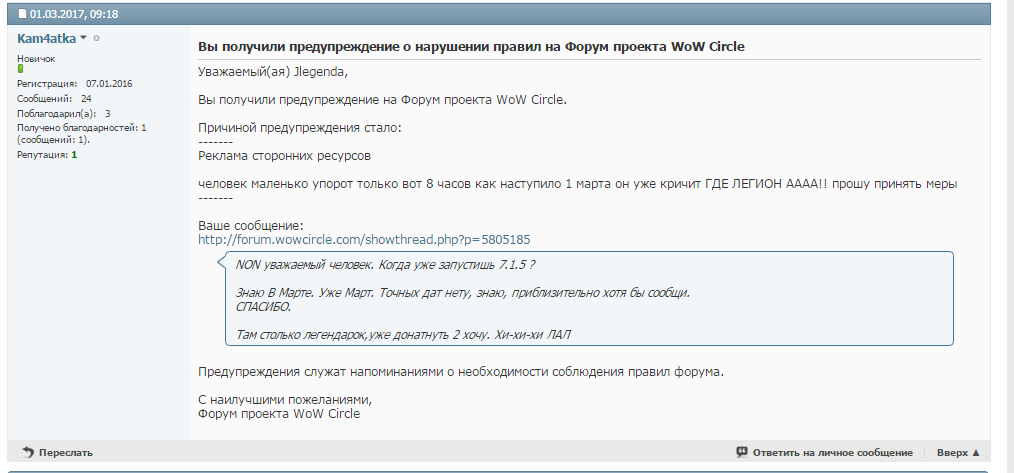
Task: Click the green reputation bar under Новичок
Action: coord(20,69)
